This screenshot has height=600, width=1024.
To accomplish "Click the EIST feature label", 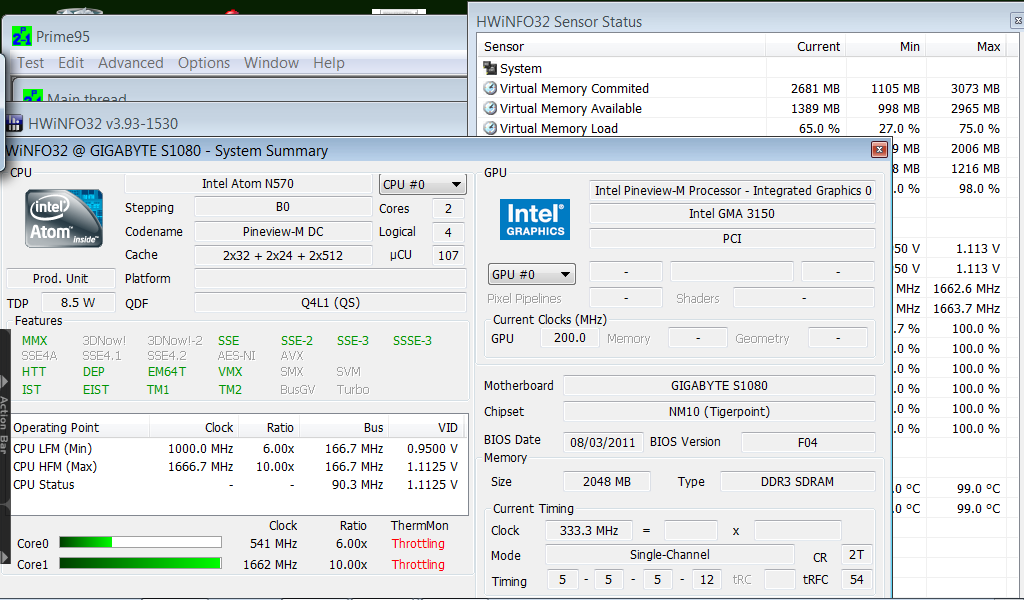I will 95,390.
